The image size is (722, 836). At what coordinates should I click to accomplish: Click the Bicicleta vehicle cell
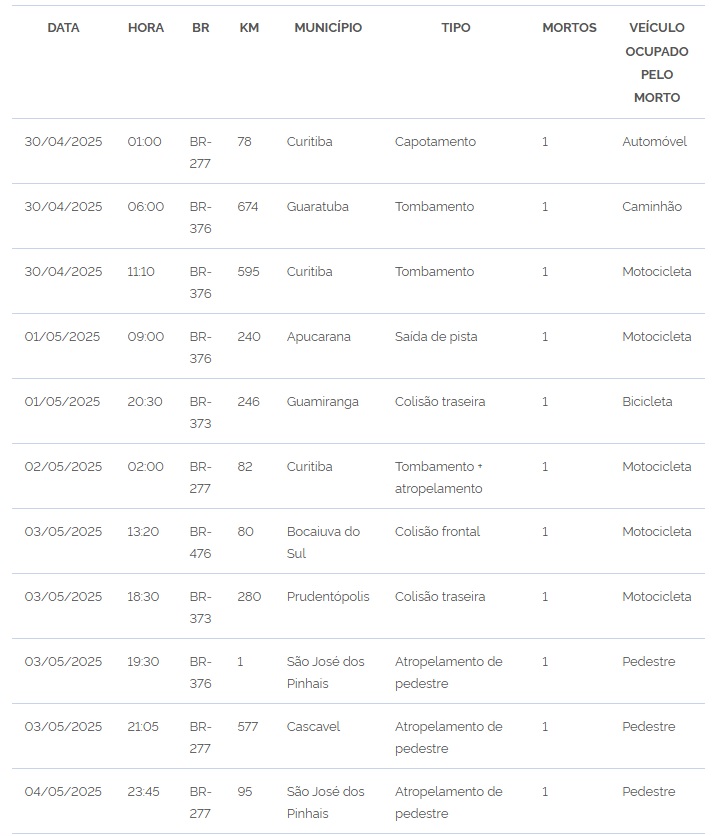(x=647, y=402)
